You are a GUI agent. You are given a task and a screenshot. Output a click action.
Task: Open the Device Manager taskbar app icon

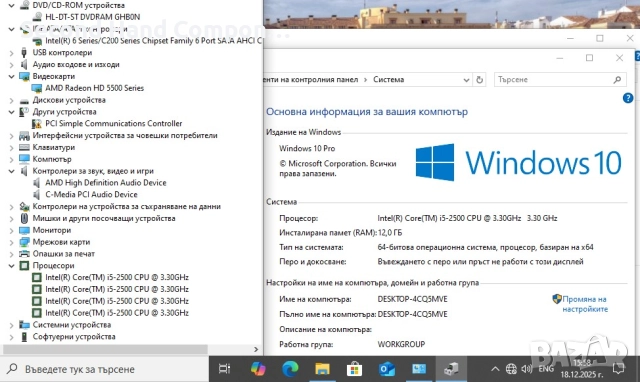tap(451, 369)
